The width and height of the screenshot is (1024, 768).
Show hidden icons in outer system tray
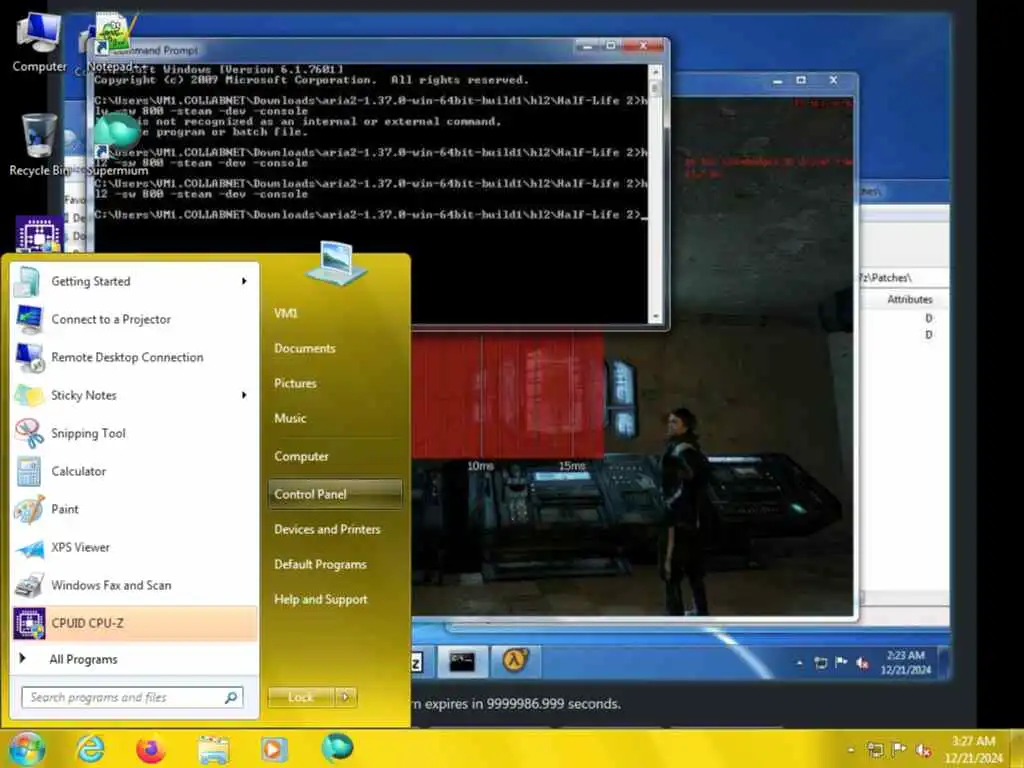pos(851,750)
